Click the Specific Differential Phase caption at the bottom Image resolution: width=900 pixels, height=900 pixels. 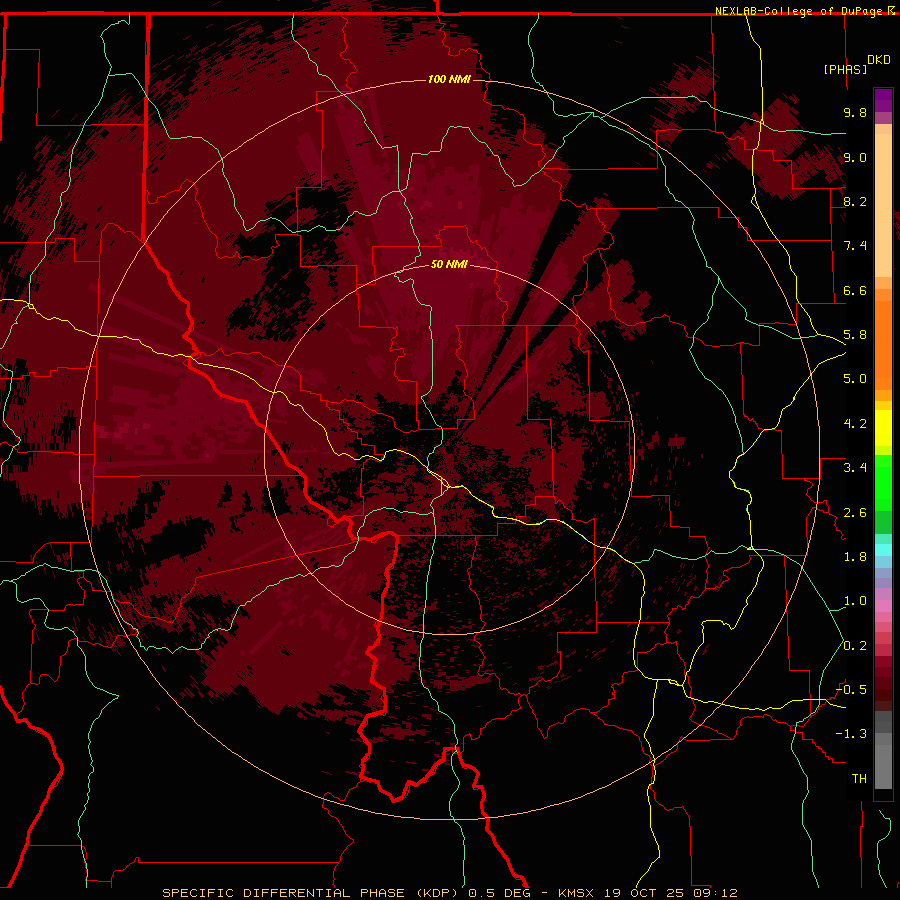click(449, 893)
